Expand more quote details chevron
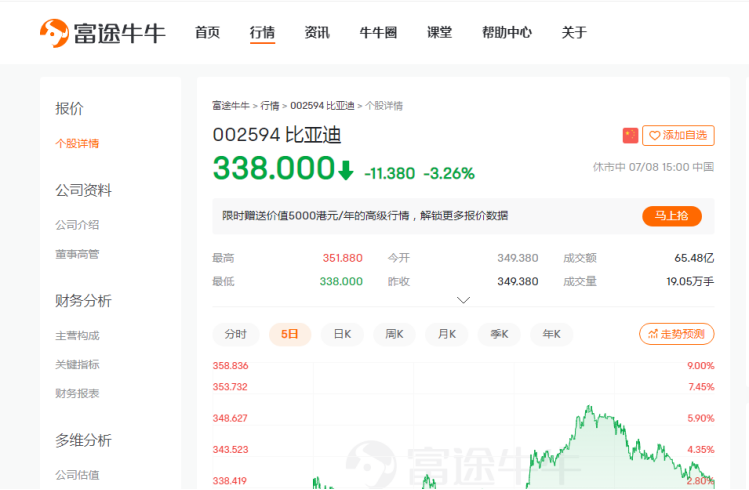The width and height of the screenshot is (749, 490). click(463, 299)
